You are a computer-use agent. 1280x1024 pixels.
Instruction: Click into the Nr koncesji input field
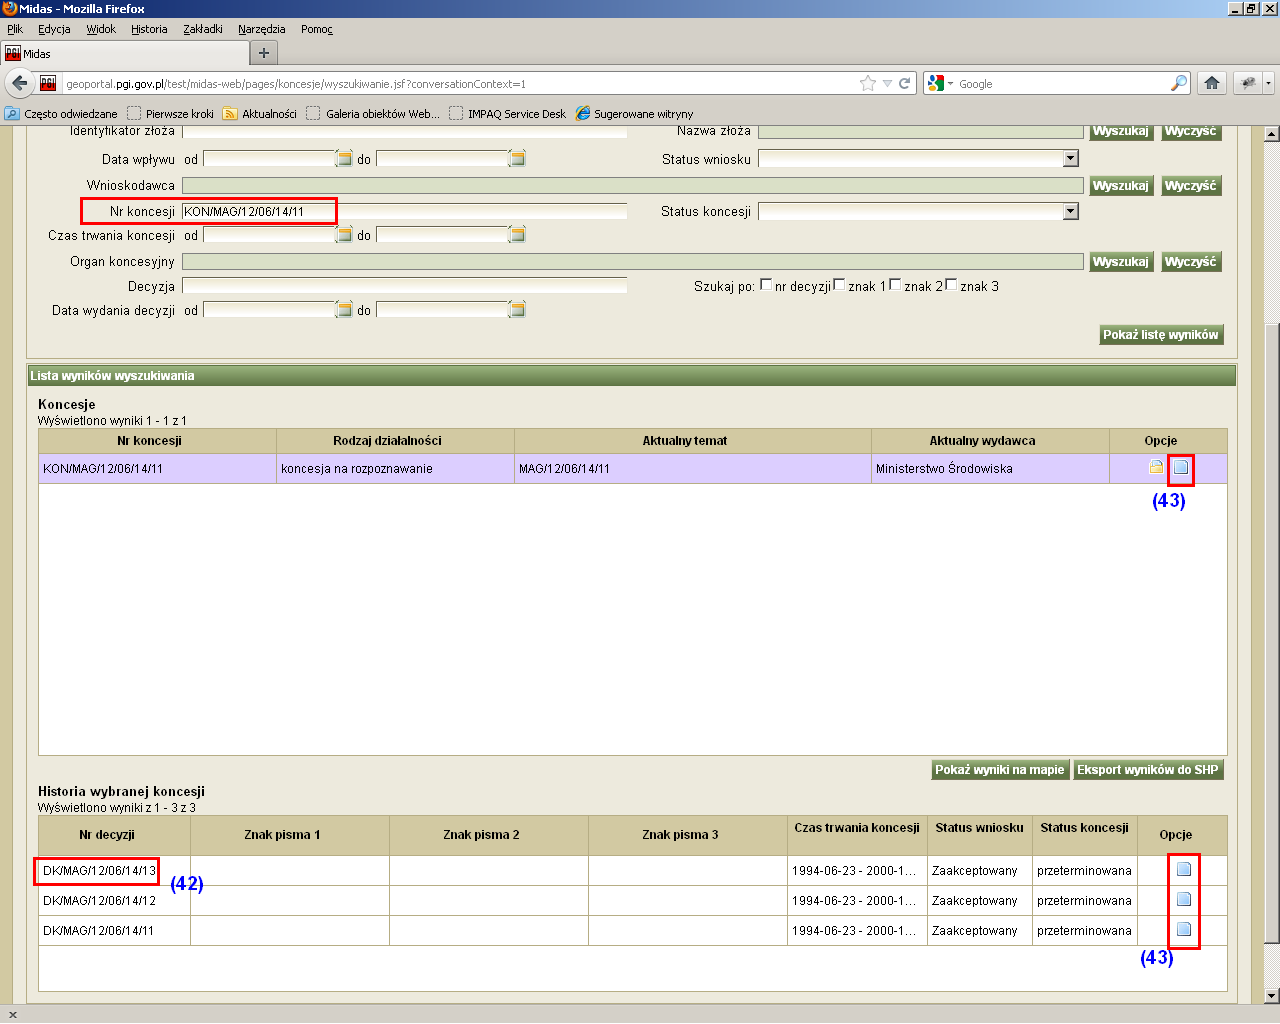pyautogui.click(x=404, y=211)
